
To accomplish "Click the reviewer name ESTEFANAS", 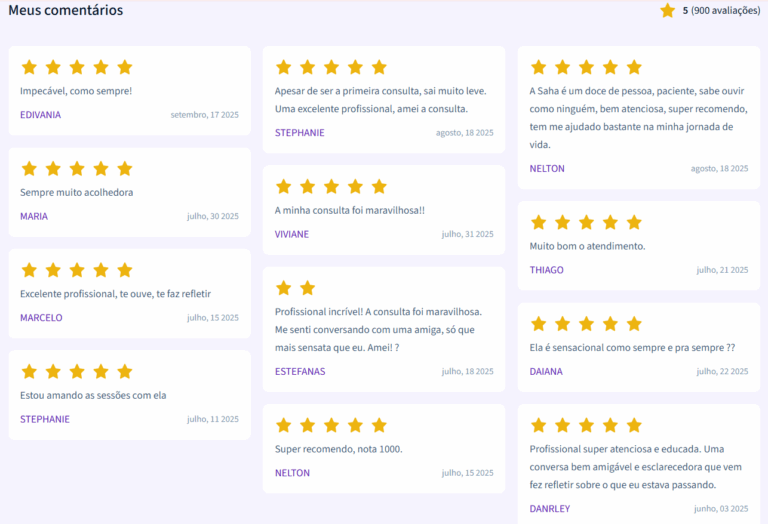I will pos(300,372).
